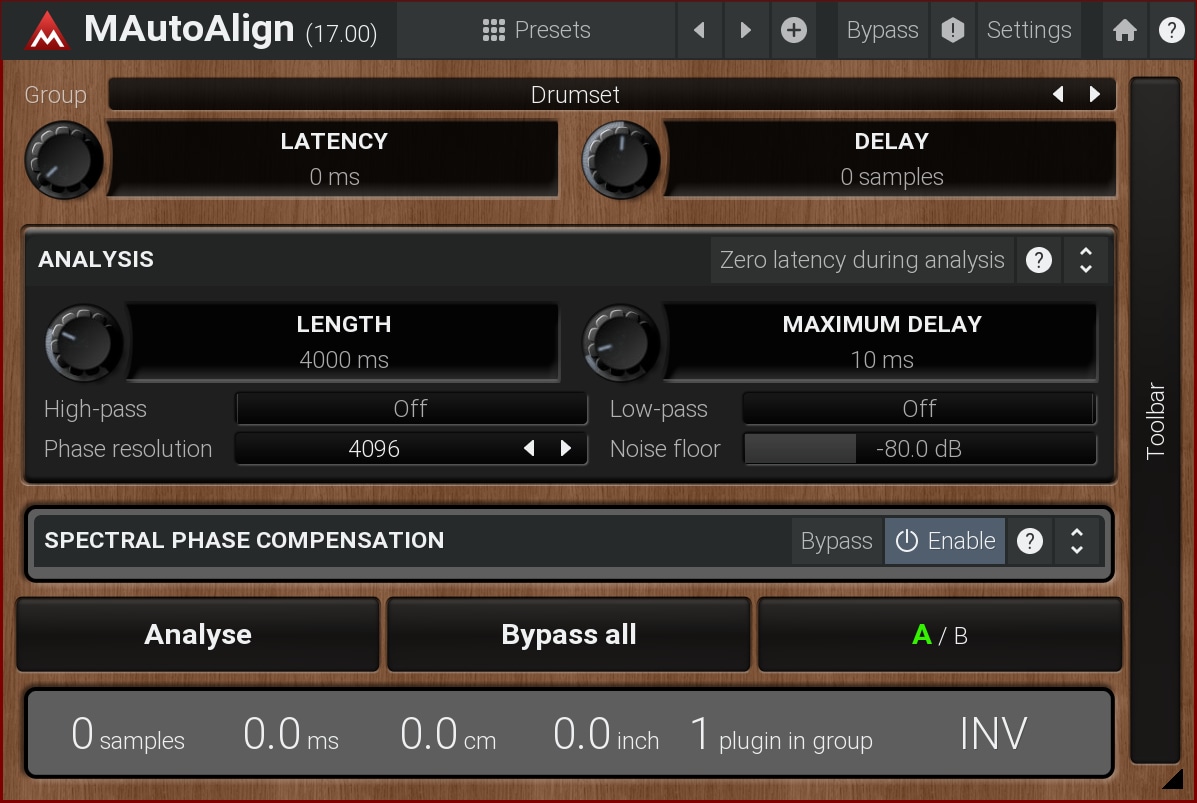1197x803 pixels.
Task: Select next group after Drumset
Action: (x=1095, y=95)
